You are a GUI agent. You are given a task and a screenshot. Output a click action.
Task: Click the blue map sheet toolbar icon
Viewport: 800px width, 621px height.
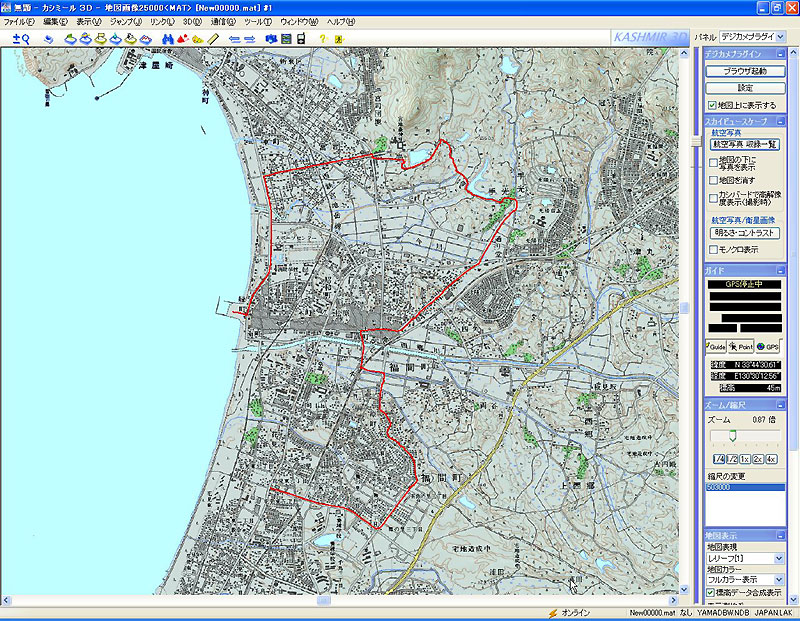48,39
